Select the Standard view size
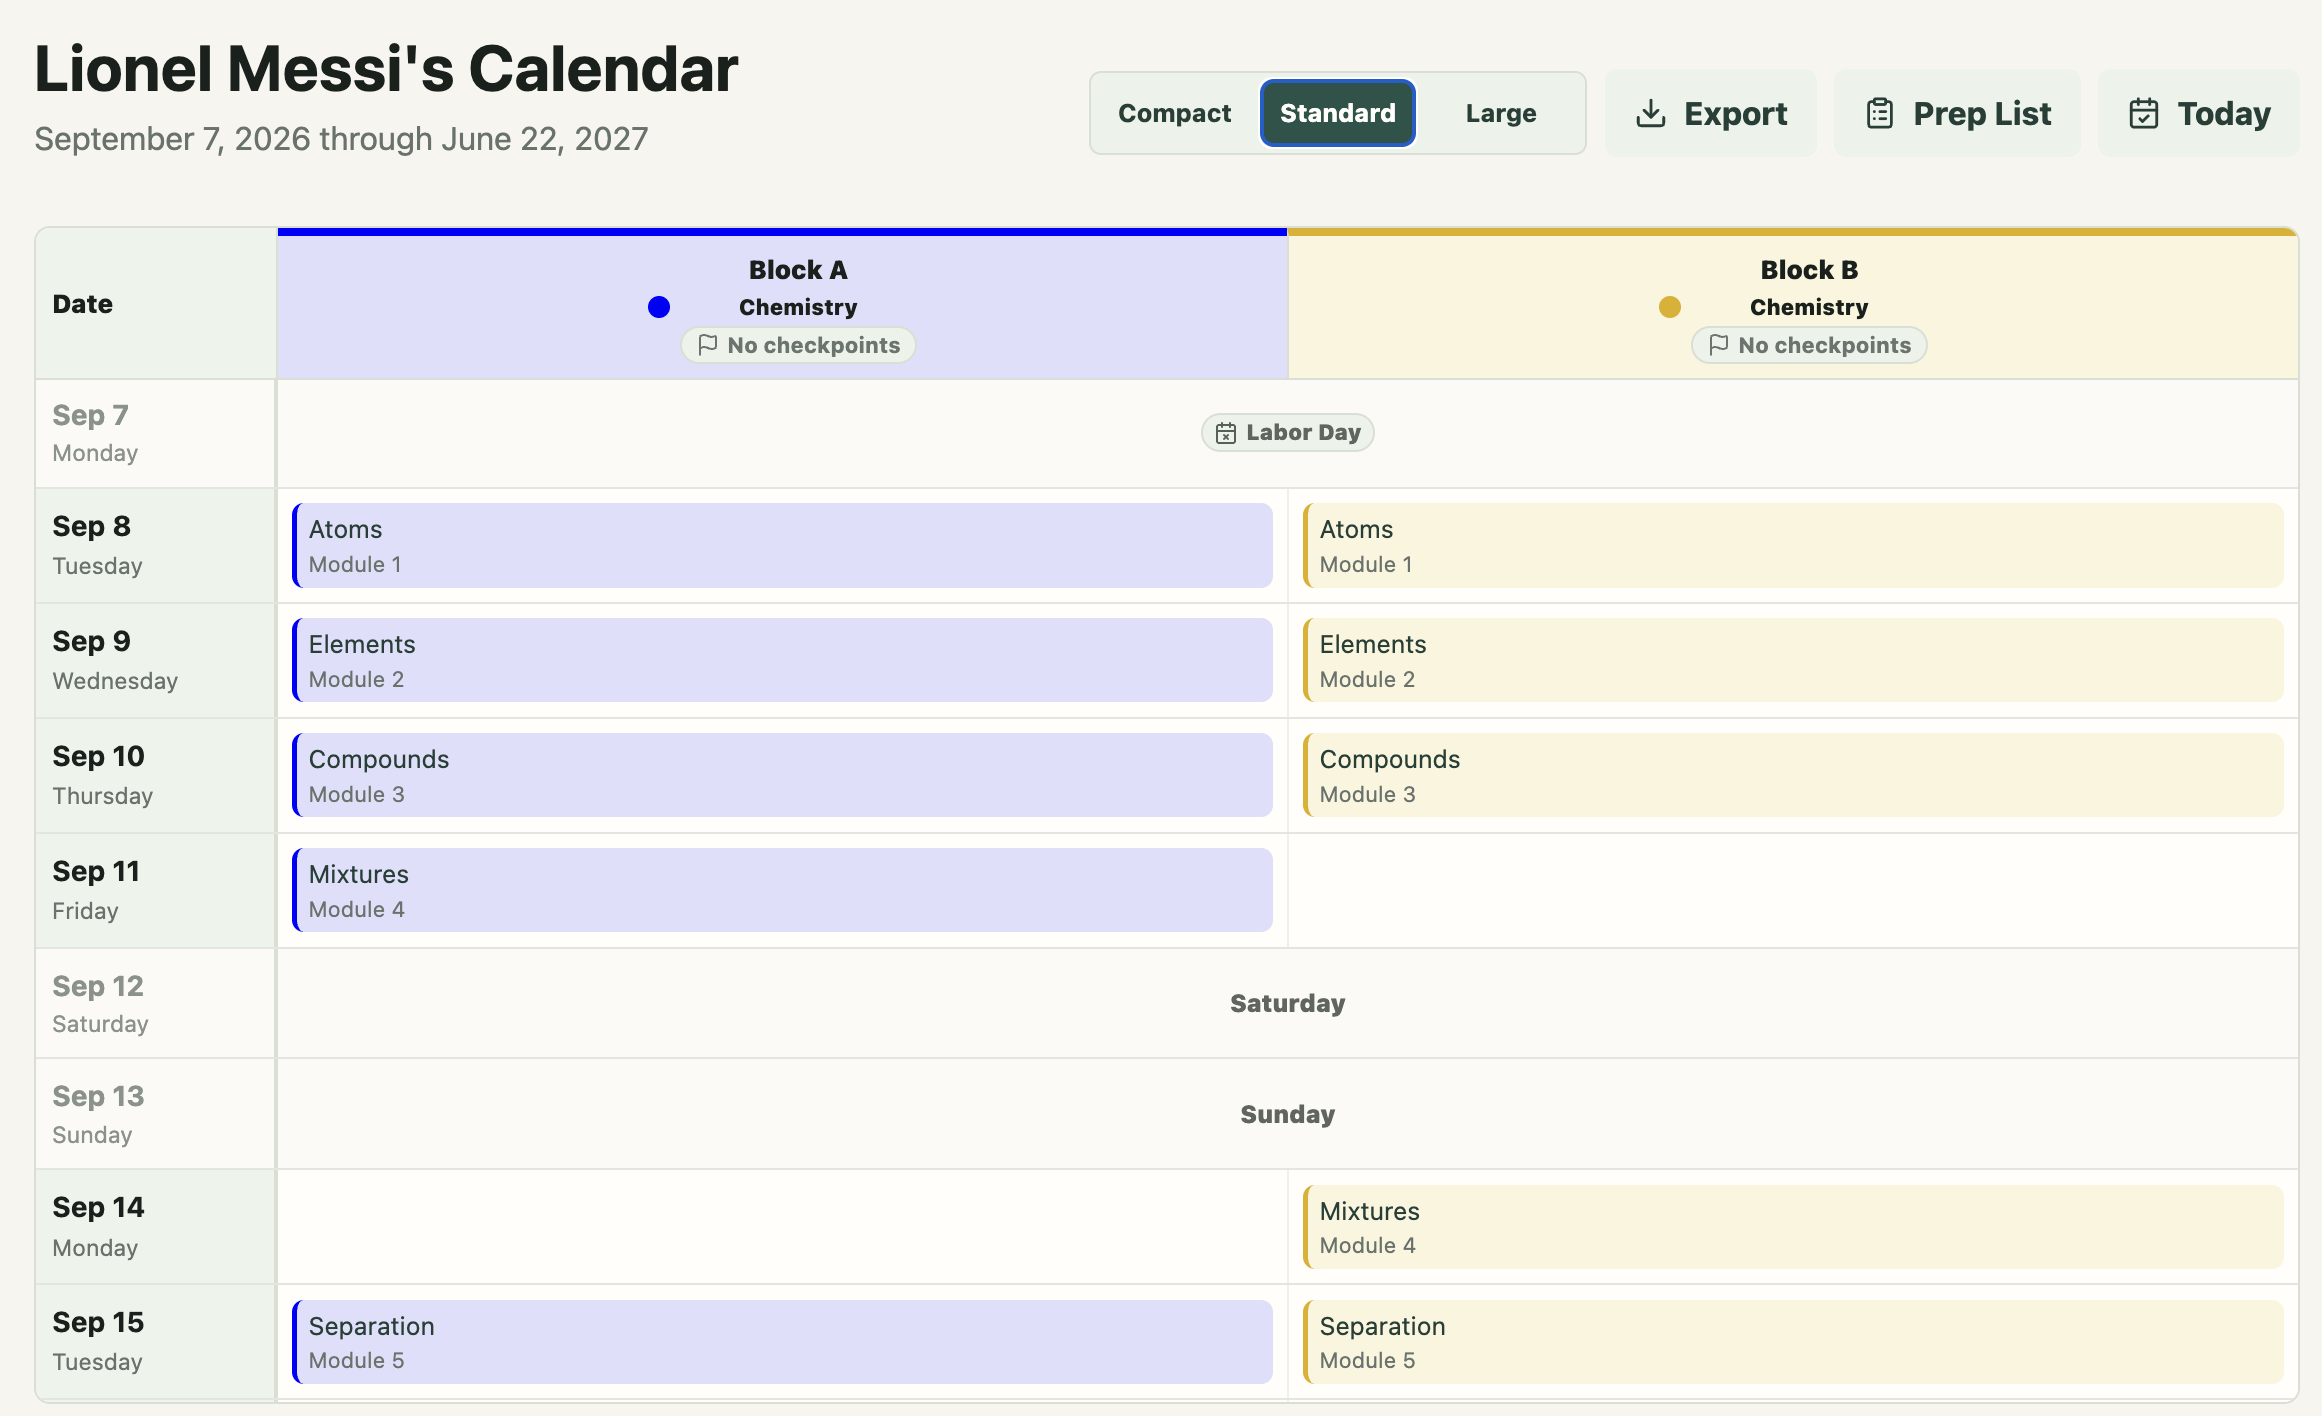This screenshot has height=1416, width=2322. point(1338,113)
